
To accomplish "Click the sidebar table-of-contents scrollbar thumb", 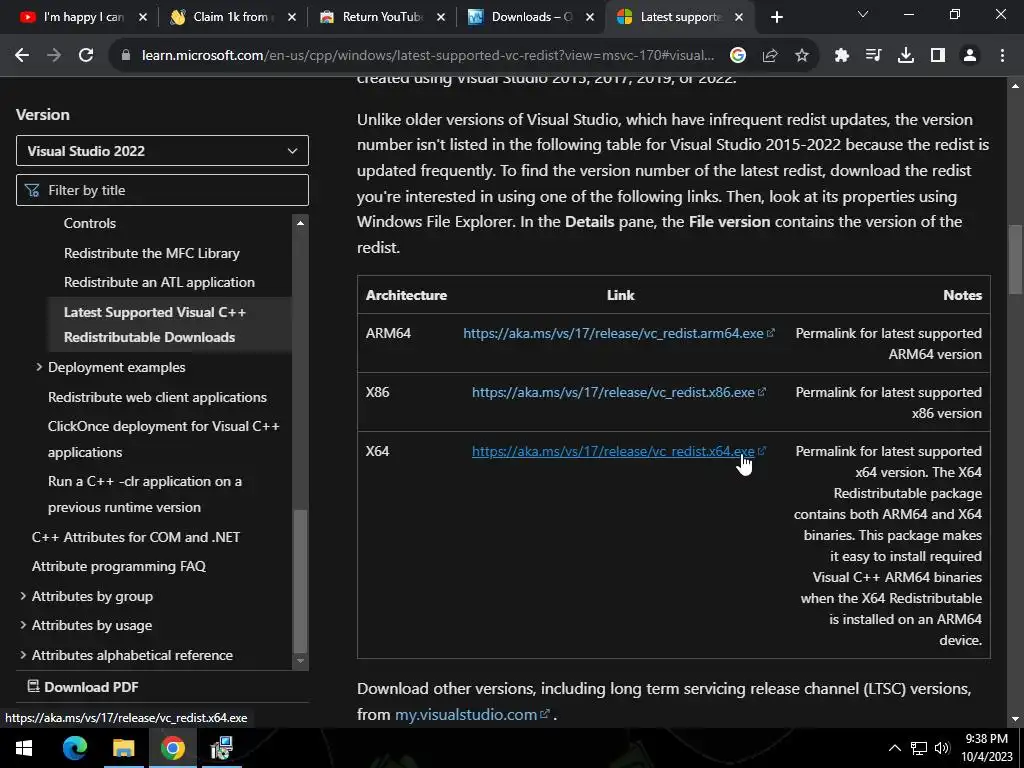I will pos(300,581).
